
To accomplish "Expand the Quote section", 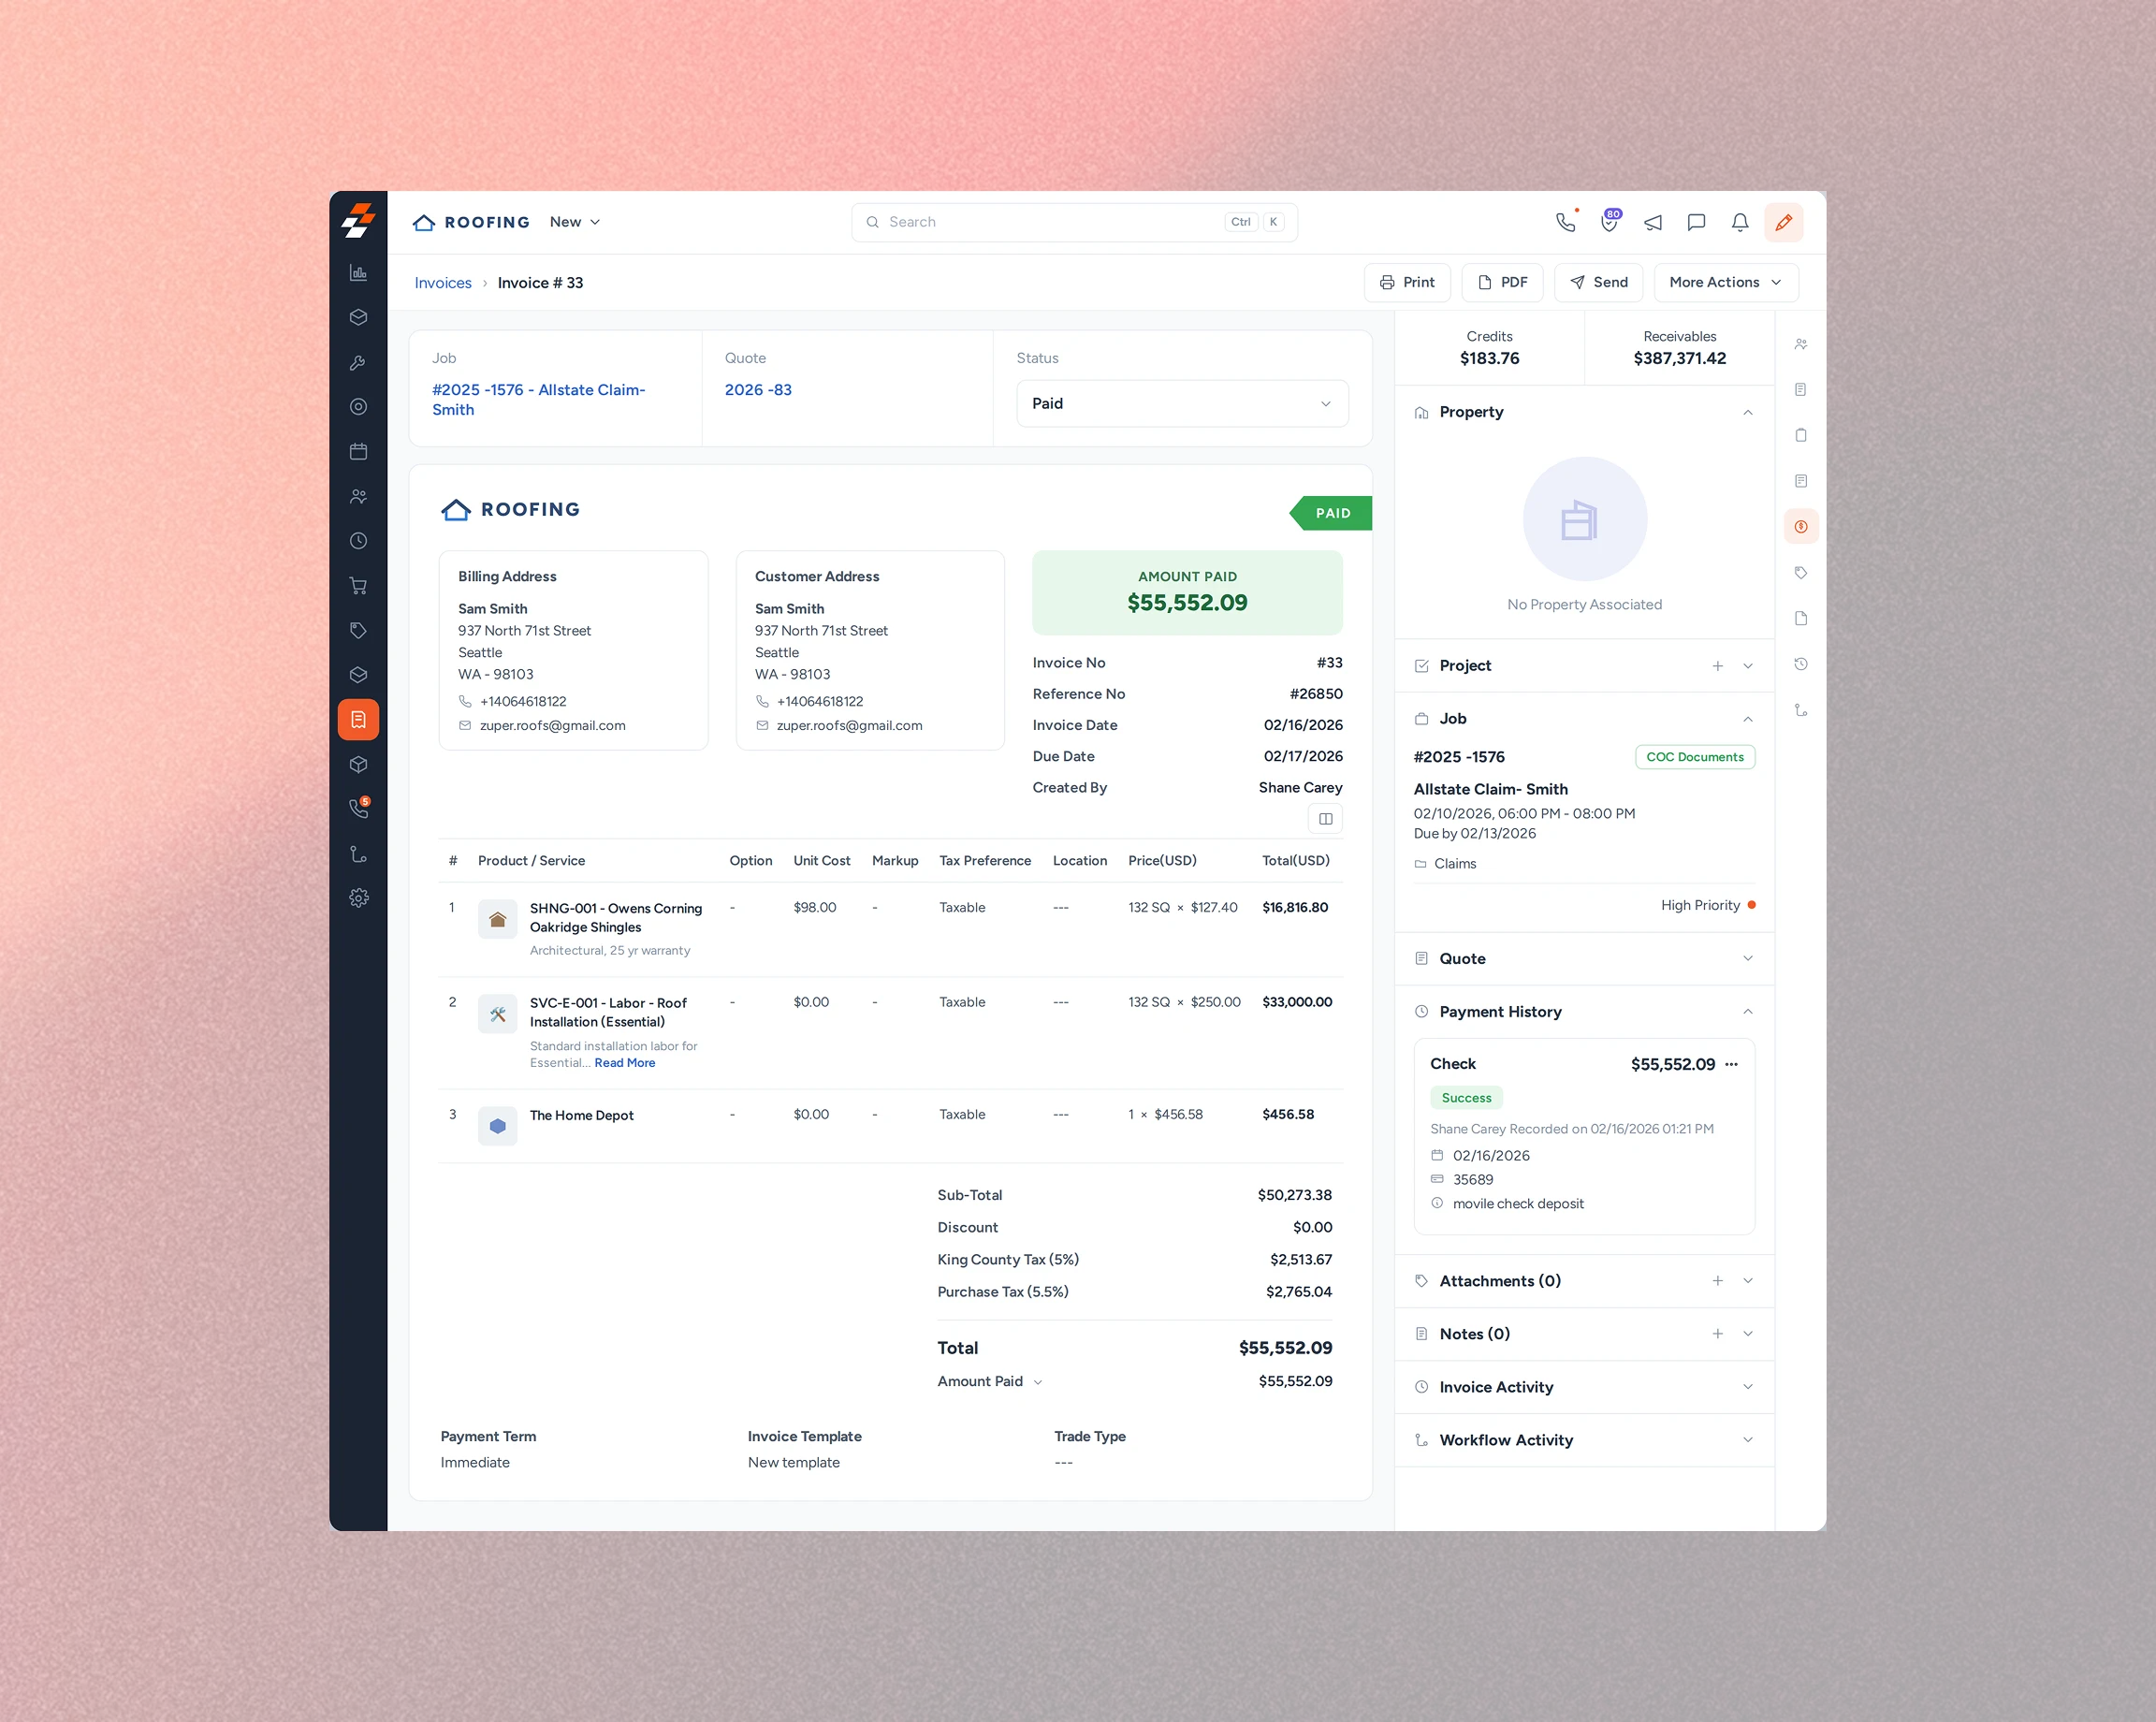I will pos(1747,959).
